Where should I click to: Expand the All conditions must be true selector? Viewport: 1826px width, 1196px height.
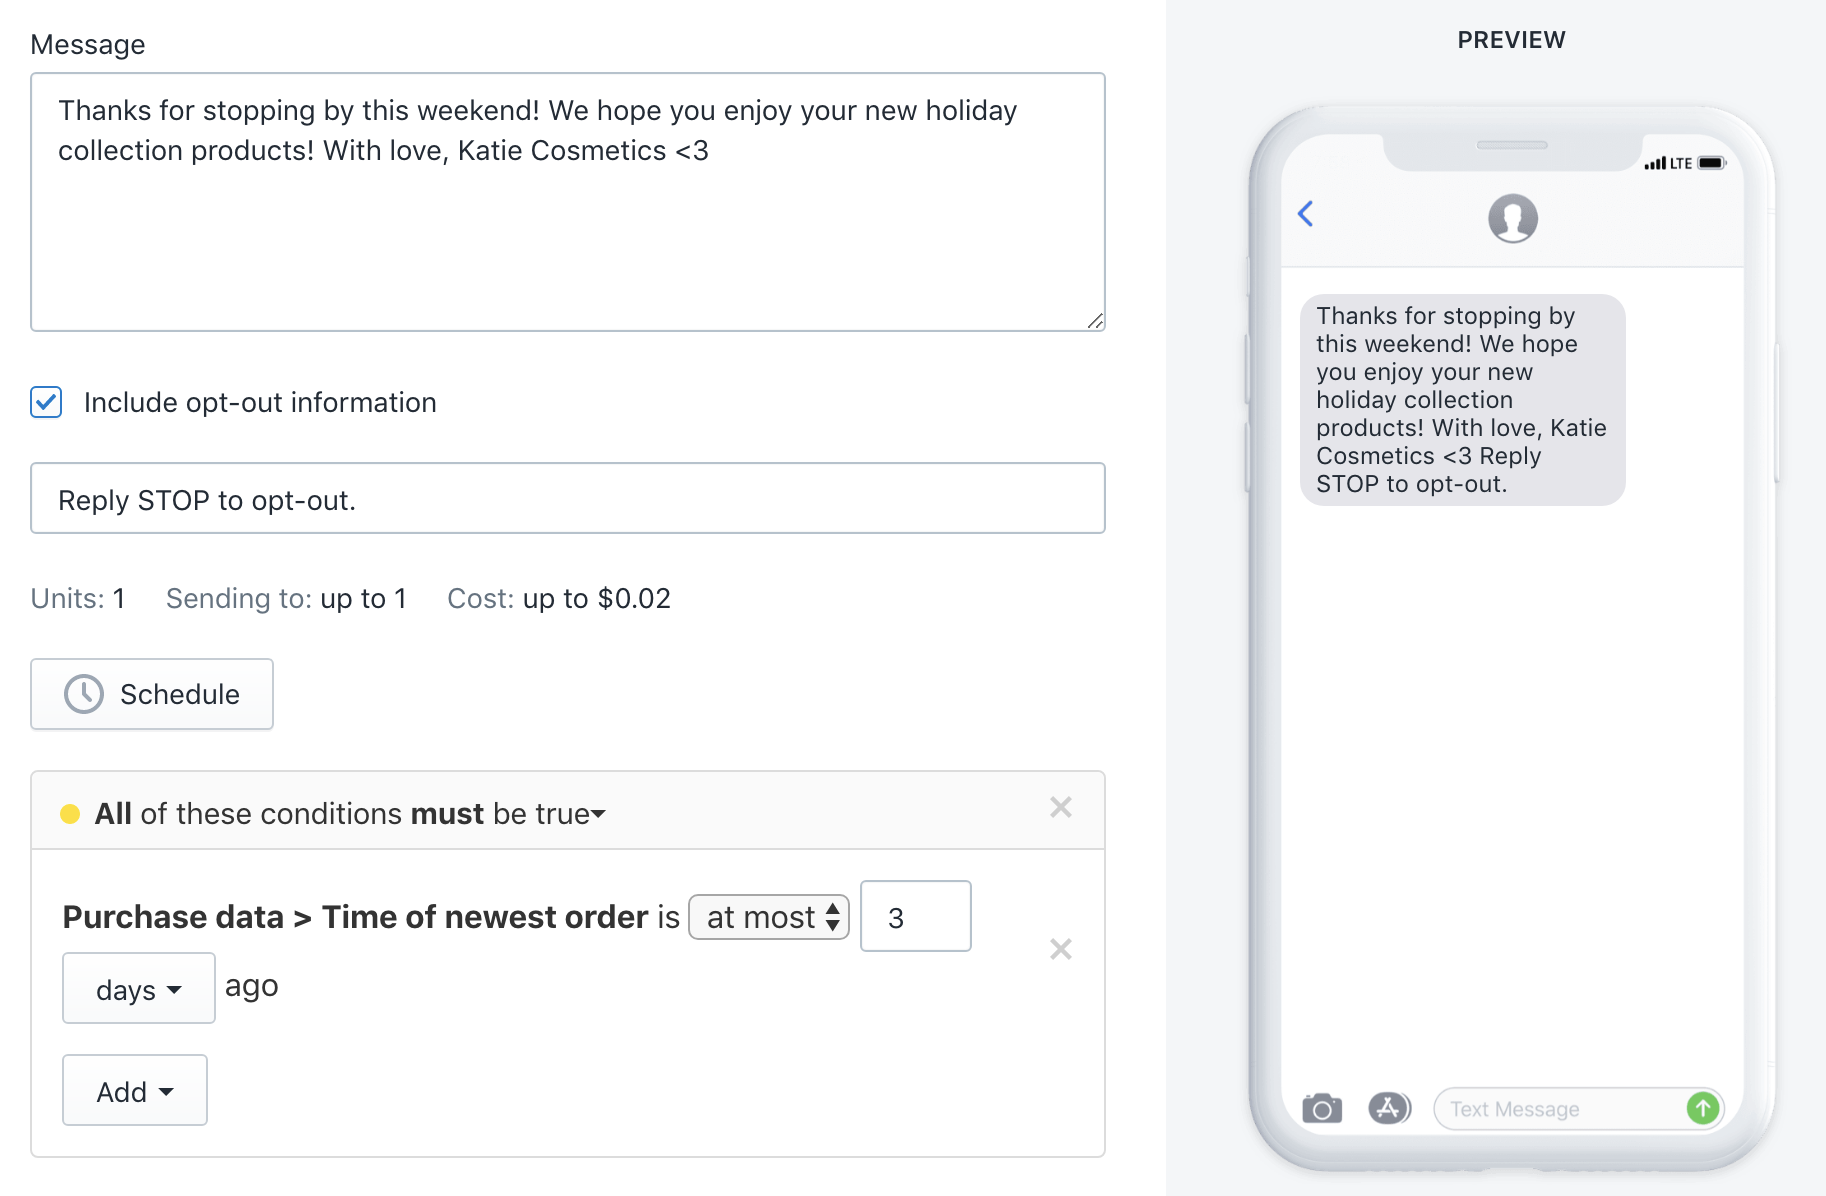coord(350,814)
